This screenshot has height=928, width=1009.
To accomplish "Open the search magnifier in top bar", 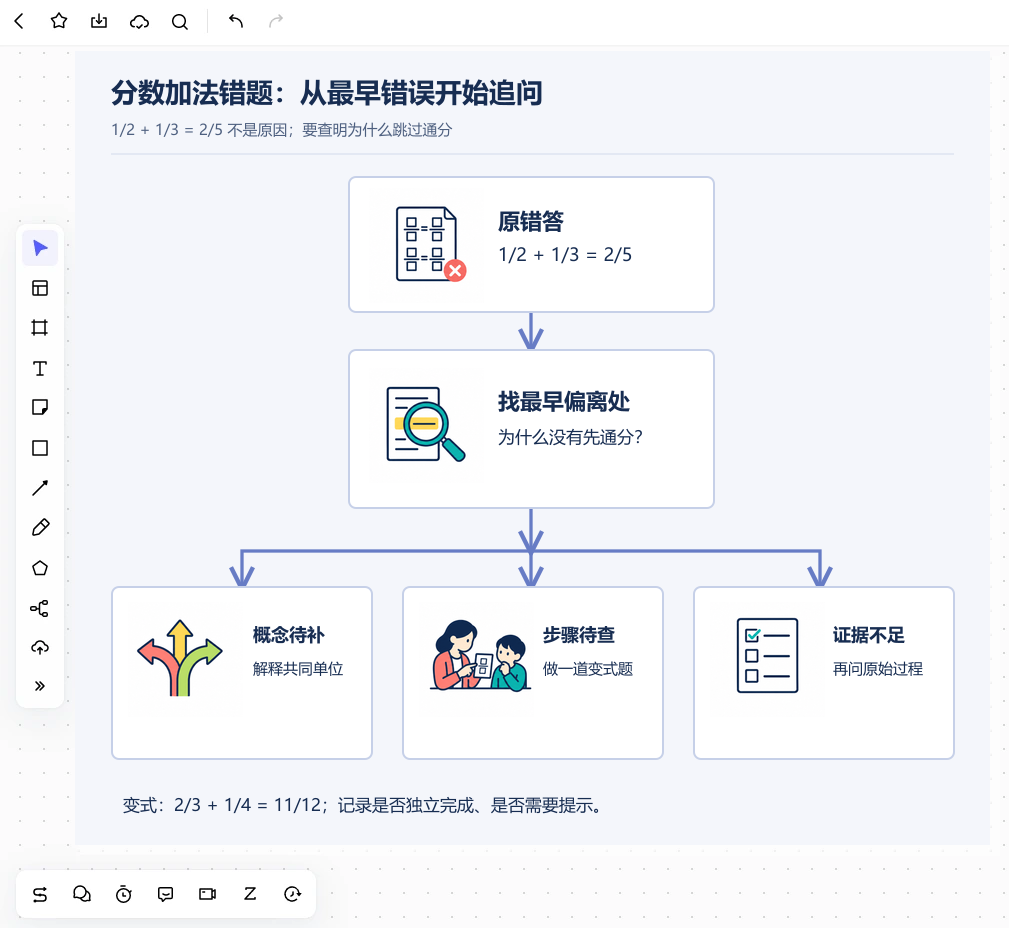I will point(180,22).
